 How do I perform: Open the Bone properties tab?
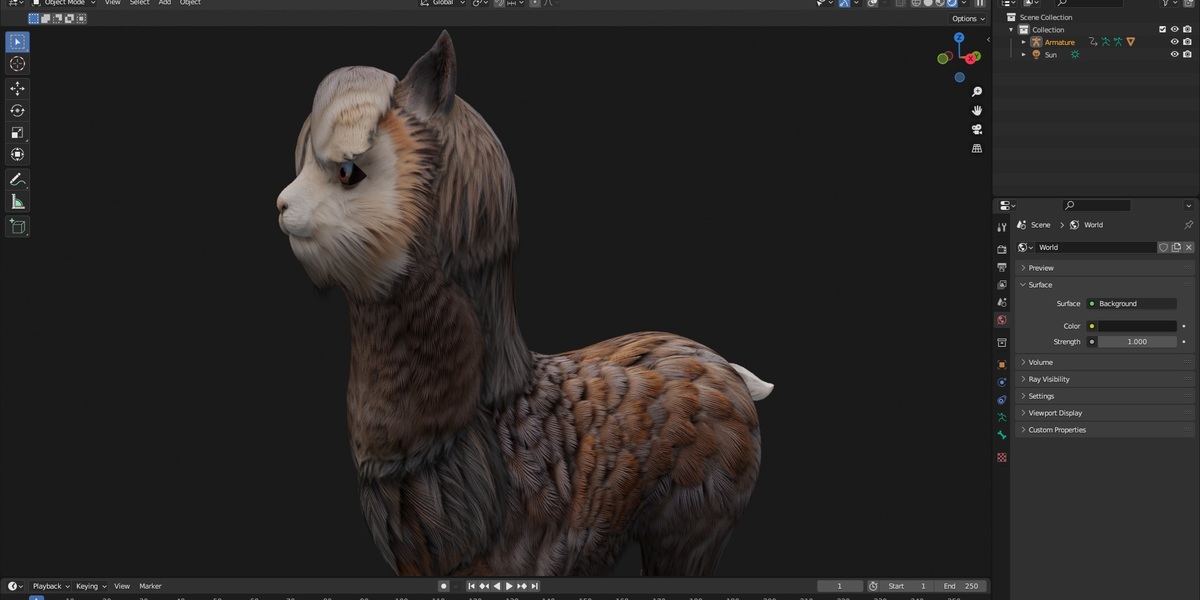[1002, 435]
